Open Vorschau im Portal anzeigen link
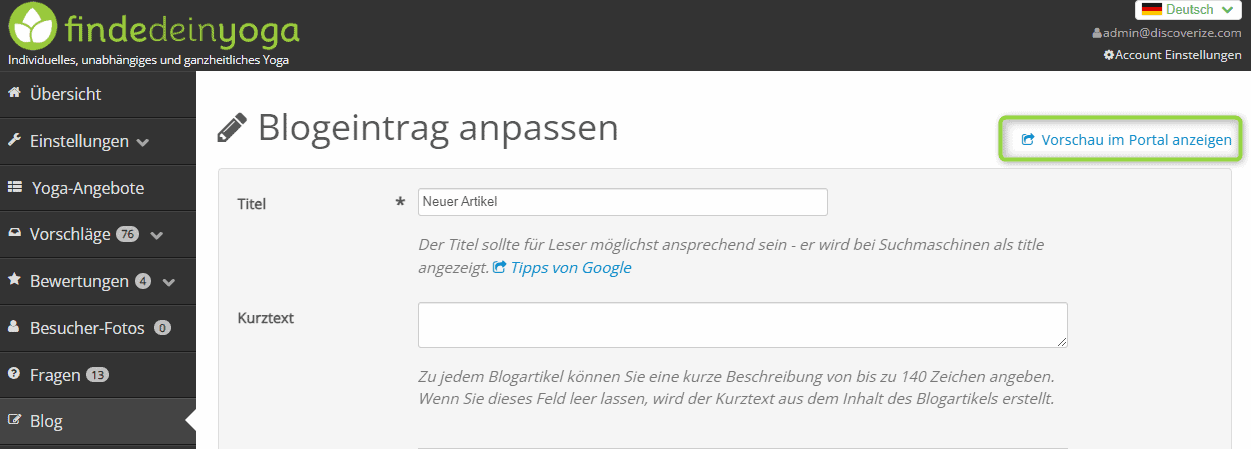Image resolution: width=1251 pixels, height=449 pixels. 1126,140
